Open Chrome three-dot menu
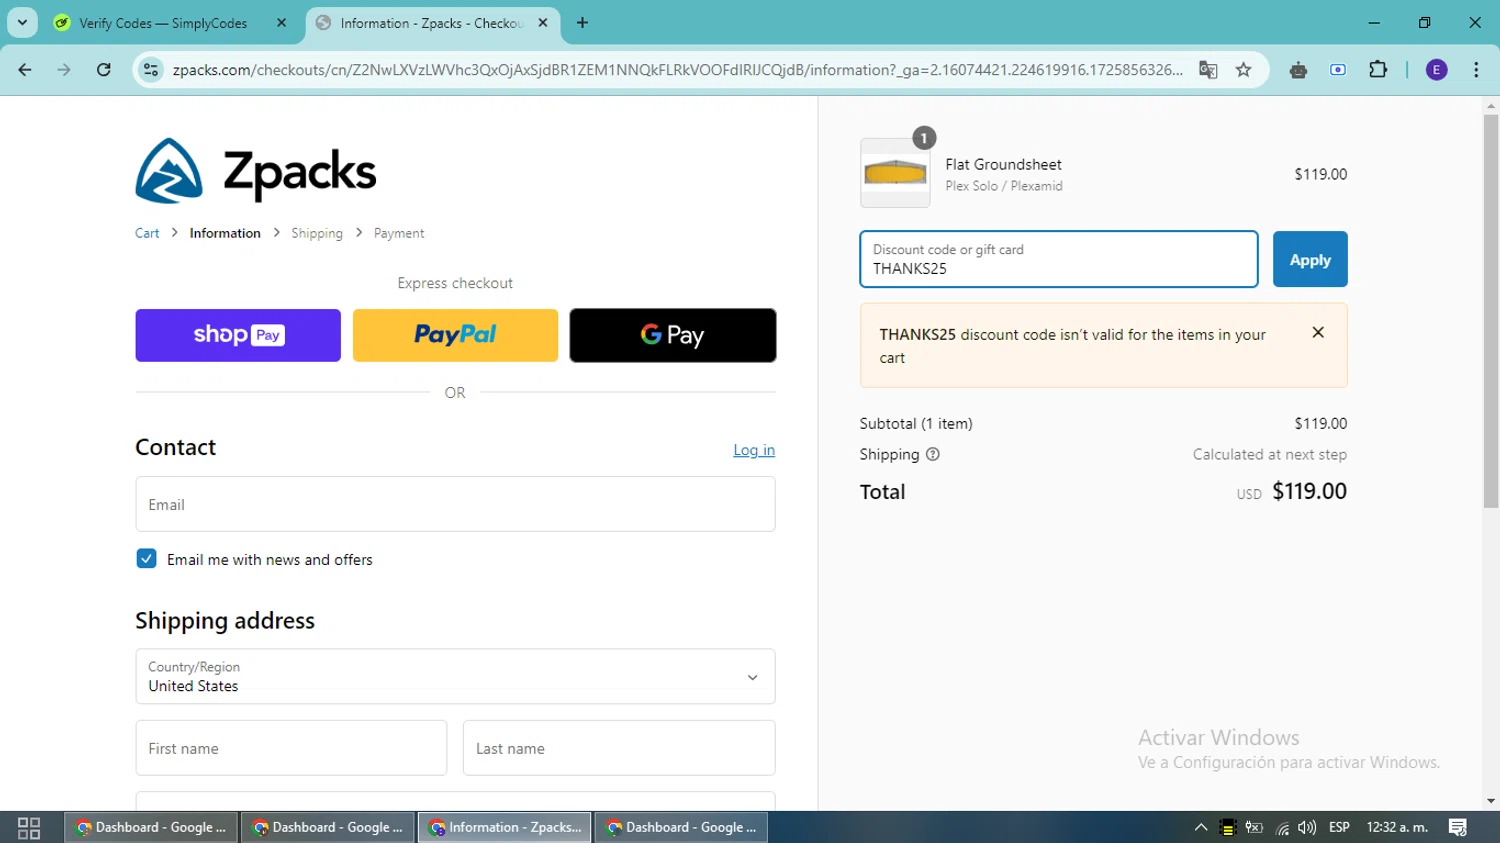1500x843 pixels. [x=1476, y=70]
